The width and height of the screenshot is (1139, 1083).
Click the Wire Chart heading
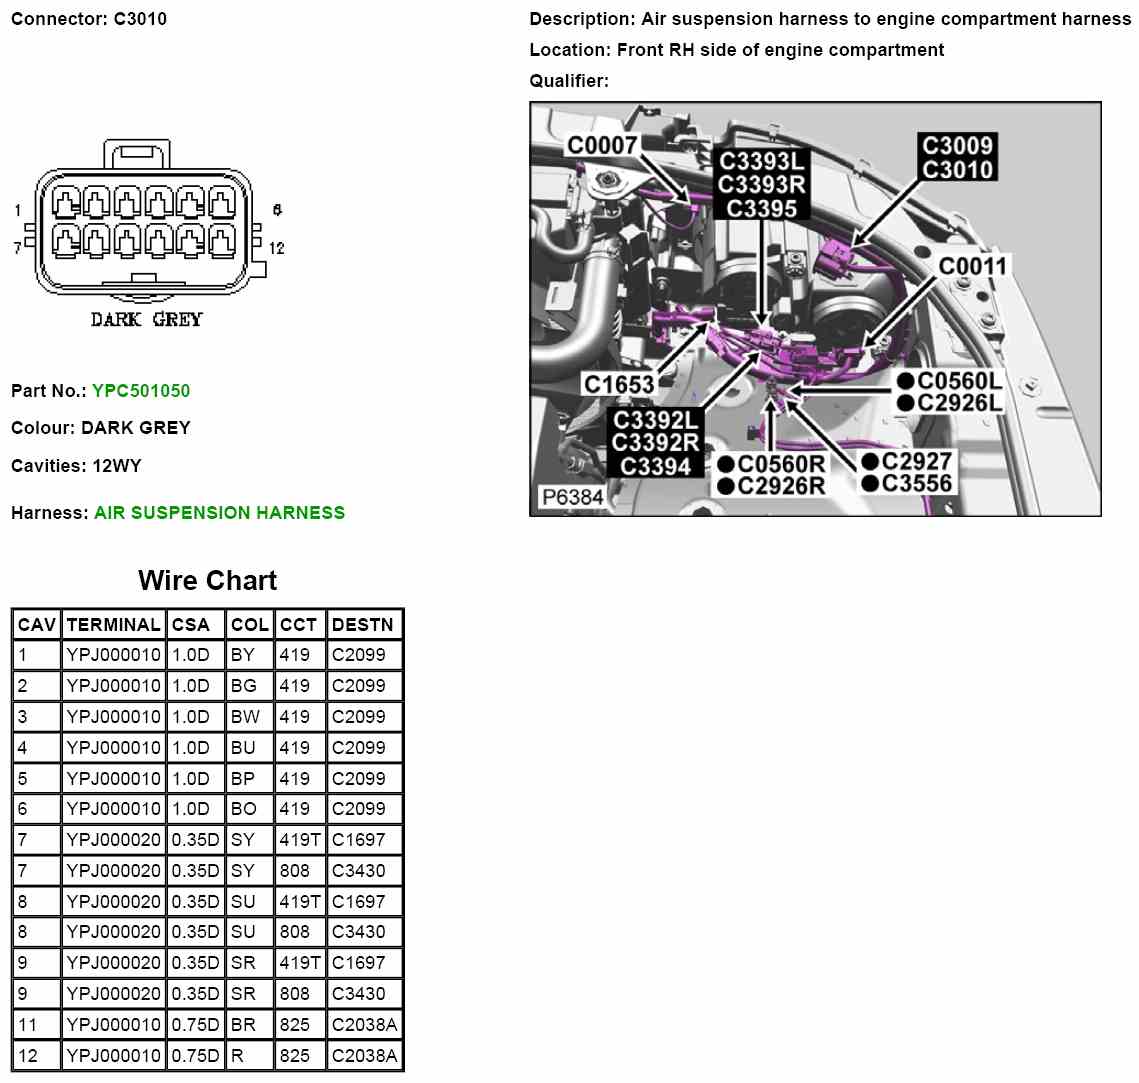(x=207, y=581)
